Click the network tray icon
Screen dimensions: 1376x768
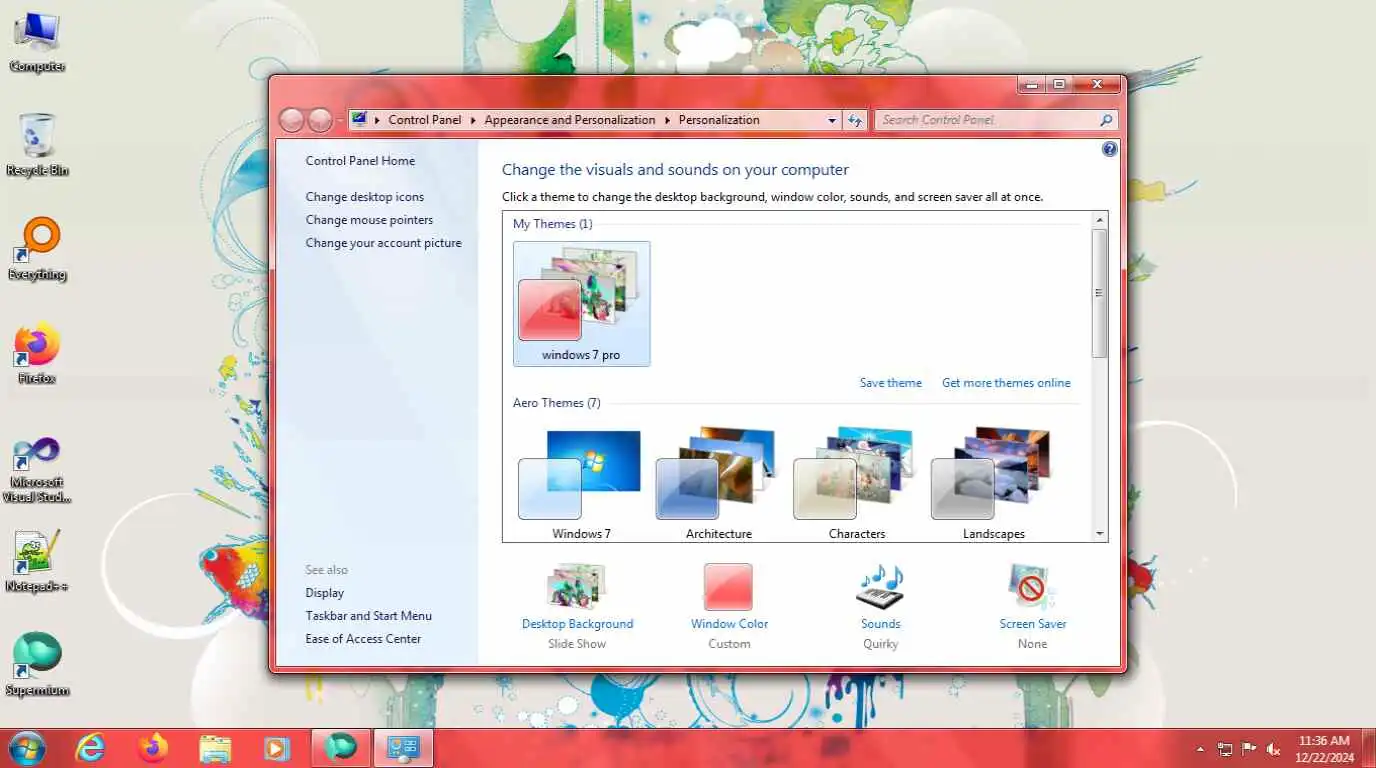pos(1224,749)
